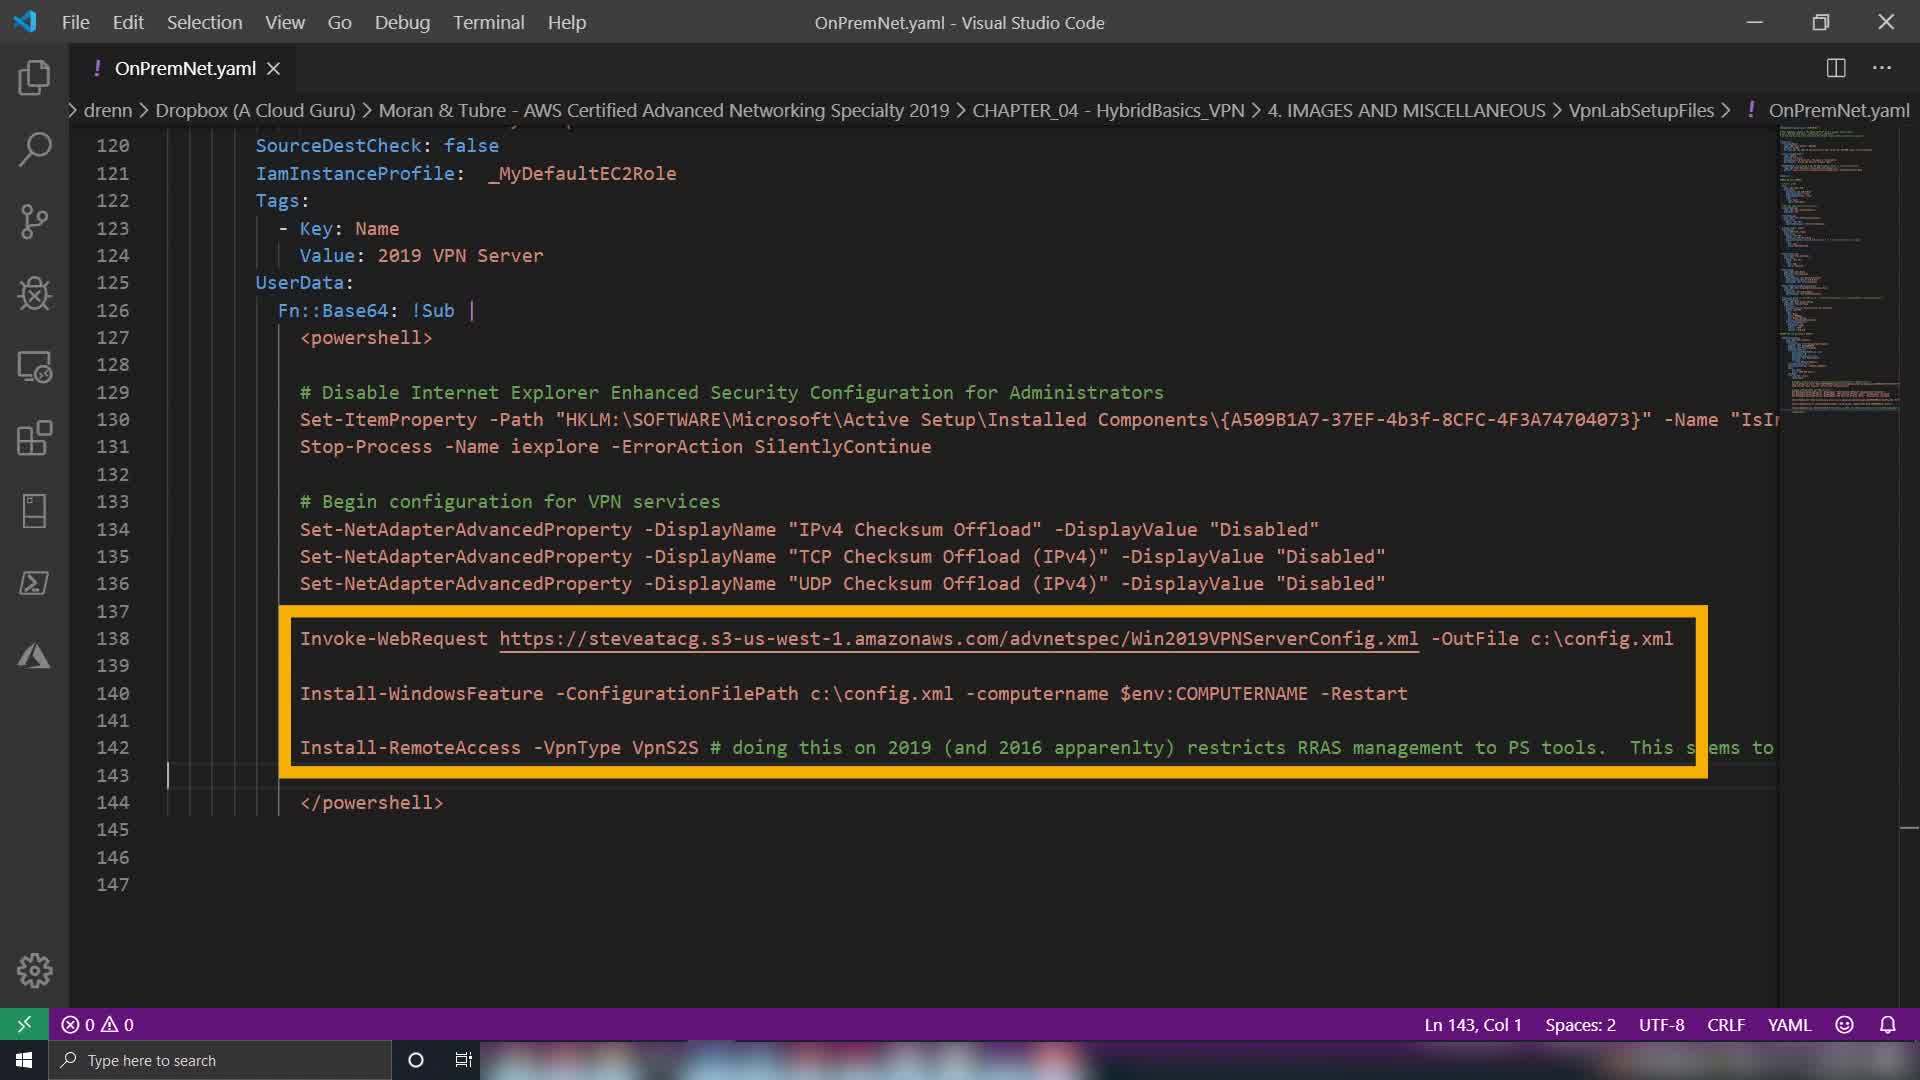Open editor More Actions ellipsis

click(1882, 68)
